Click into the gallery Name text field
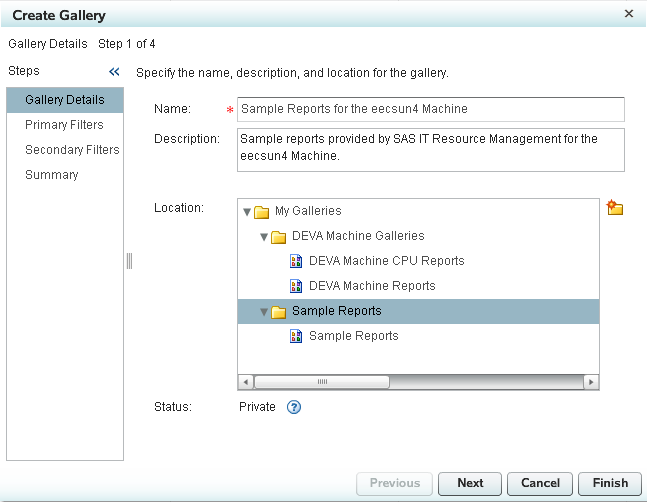Image resolution: width=647 pixels, height=502 pixels. pos(430,109)
